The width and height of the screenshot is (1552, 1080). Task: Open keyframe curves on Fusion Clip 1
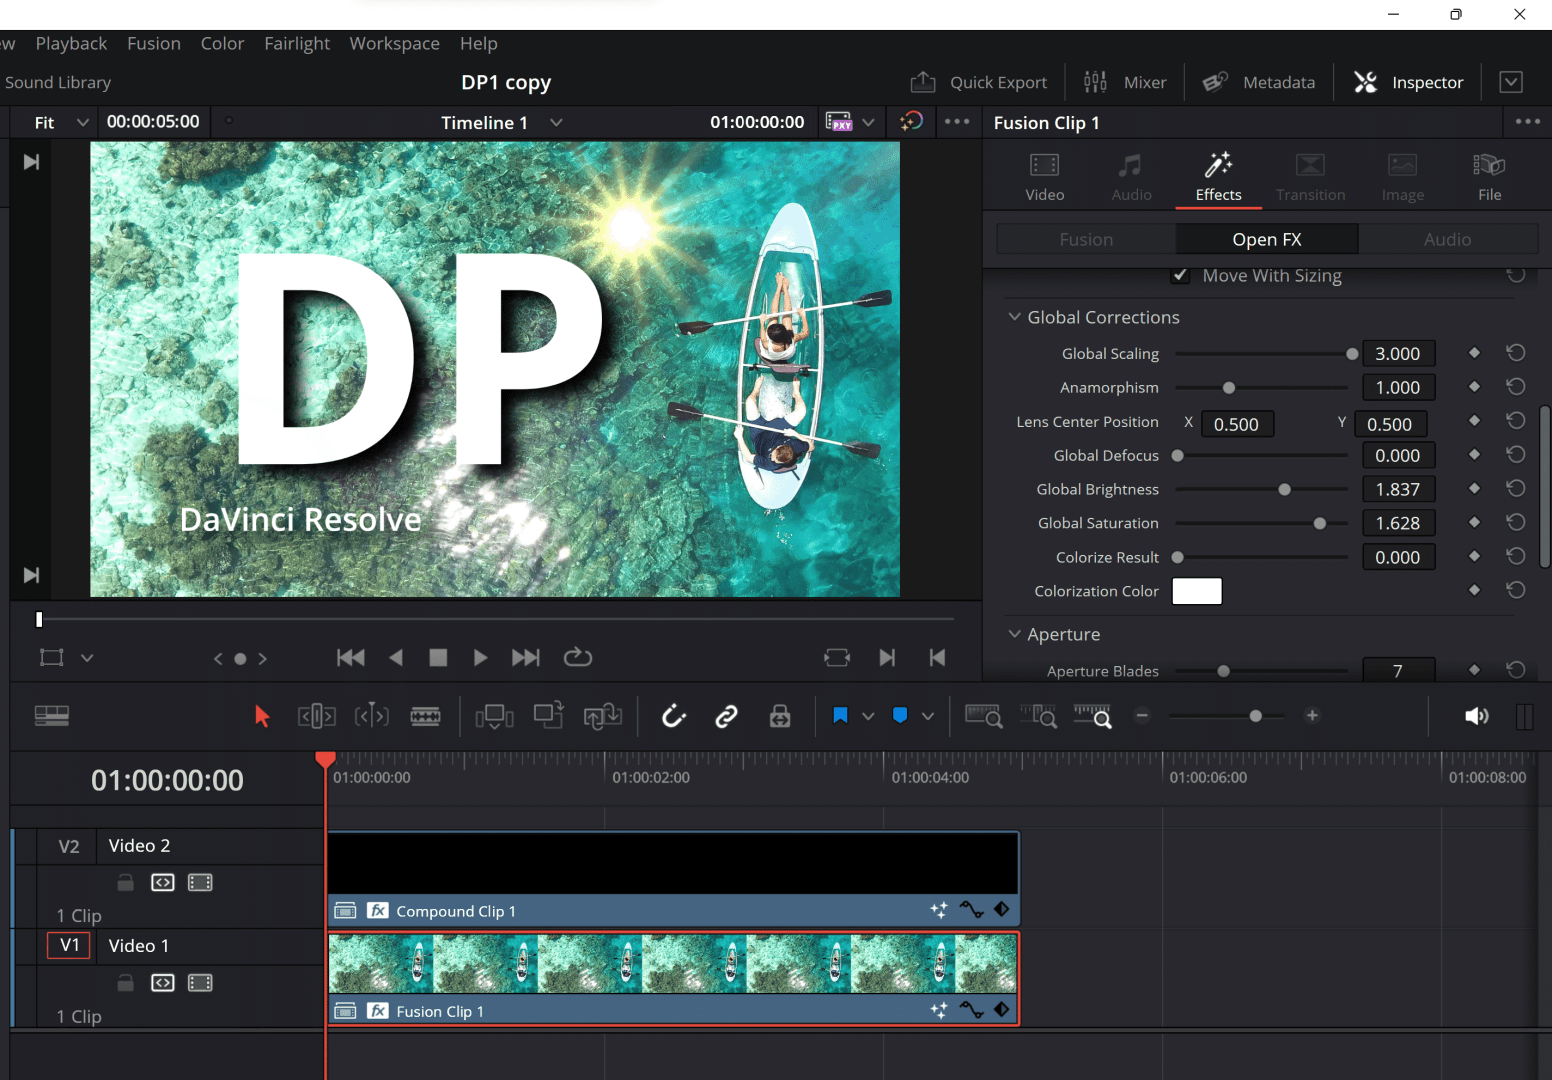coord(971,1010)
